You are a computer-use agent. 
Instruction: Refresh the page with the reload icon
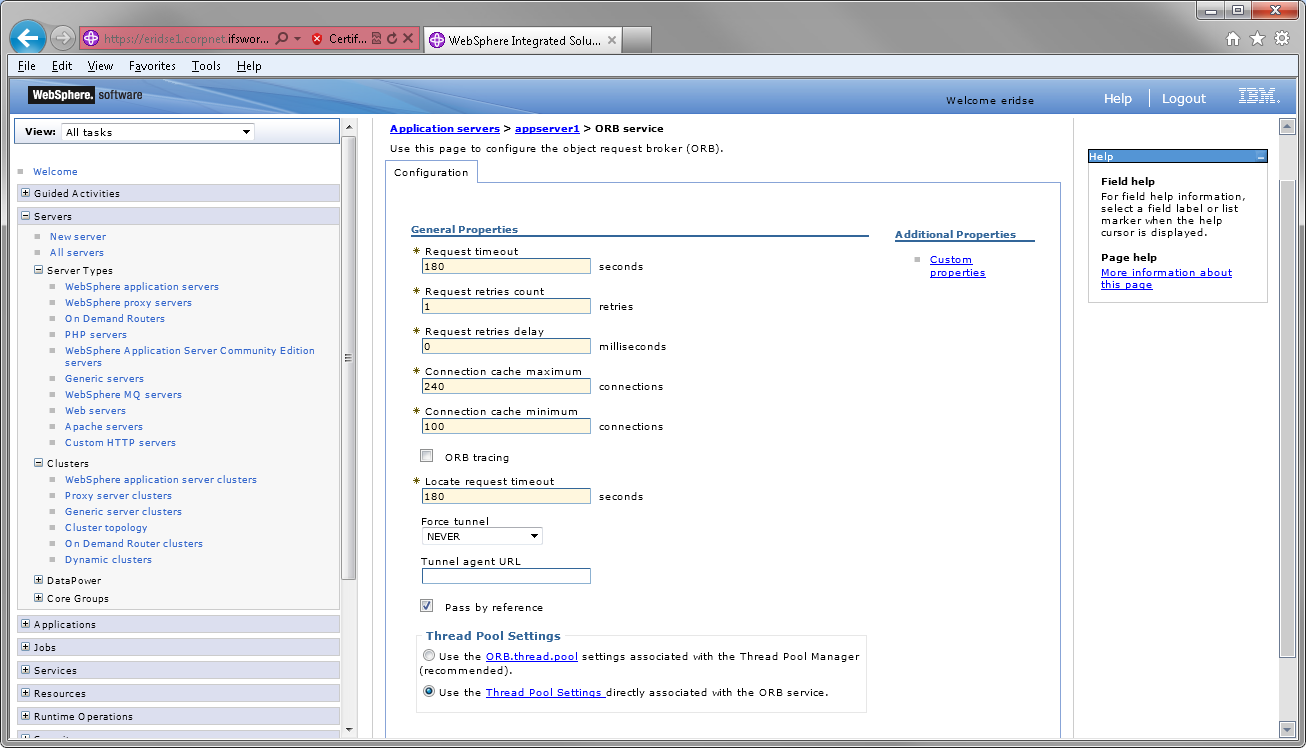392,39
